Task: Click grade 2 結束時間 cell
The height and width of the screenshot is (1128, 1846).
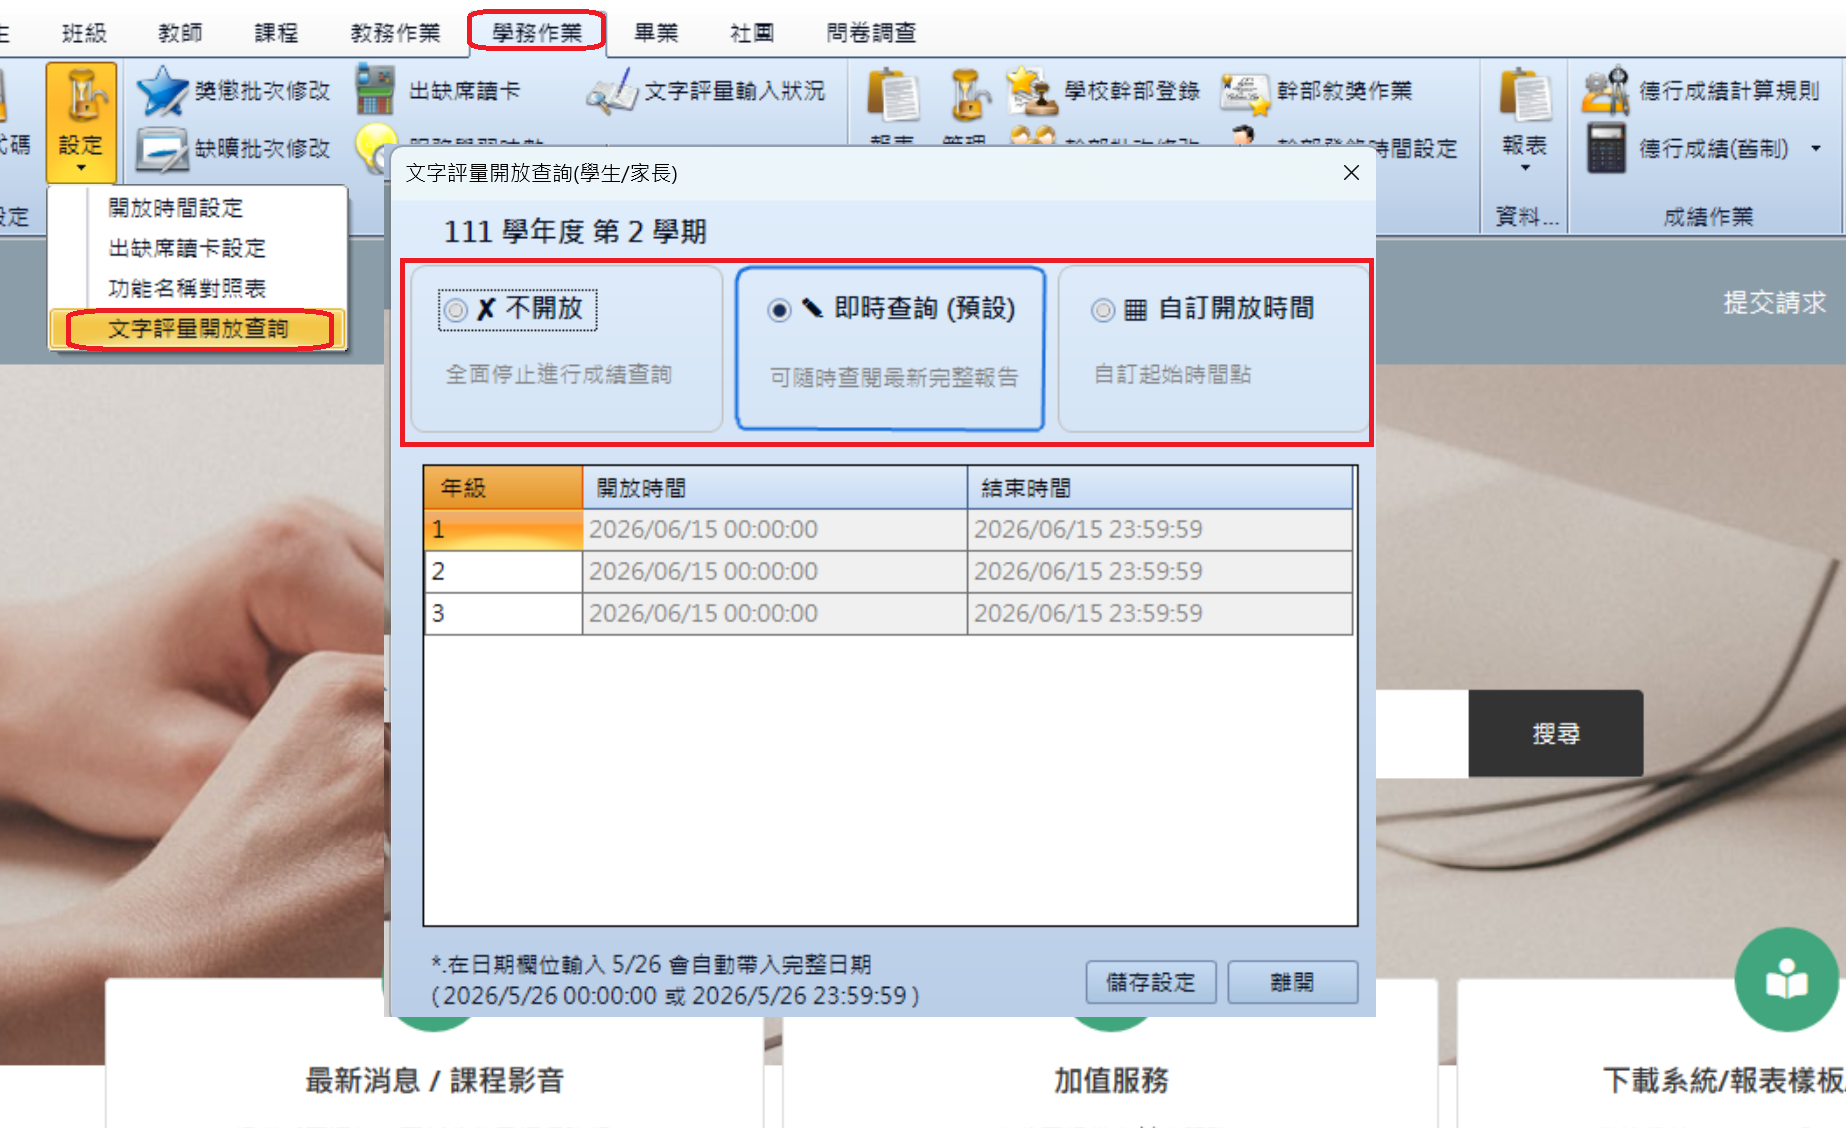Action: click(1160, 572)
